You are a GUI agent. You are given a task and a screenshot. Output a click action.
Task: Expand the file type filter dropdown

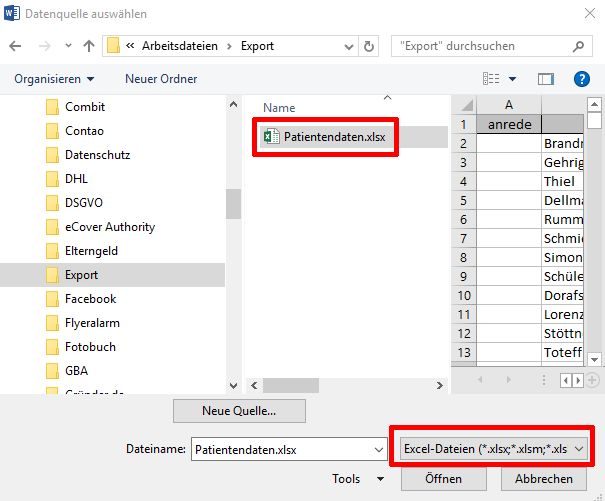click(494, 450)
